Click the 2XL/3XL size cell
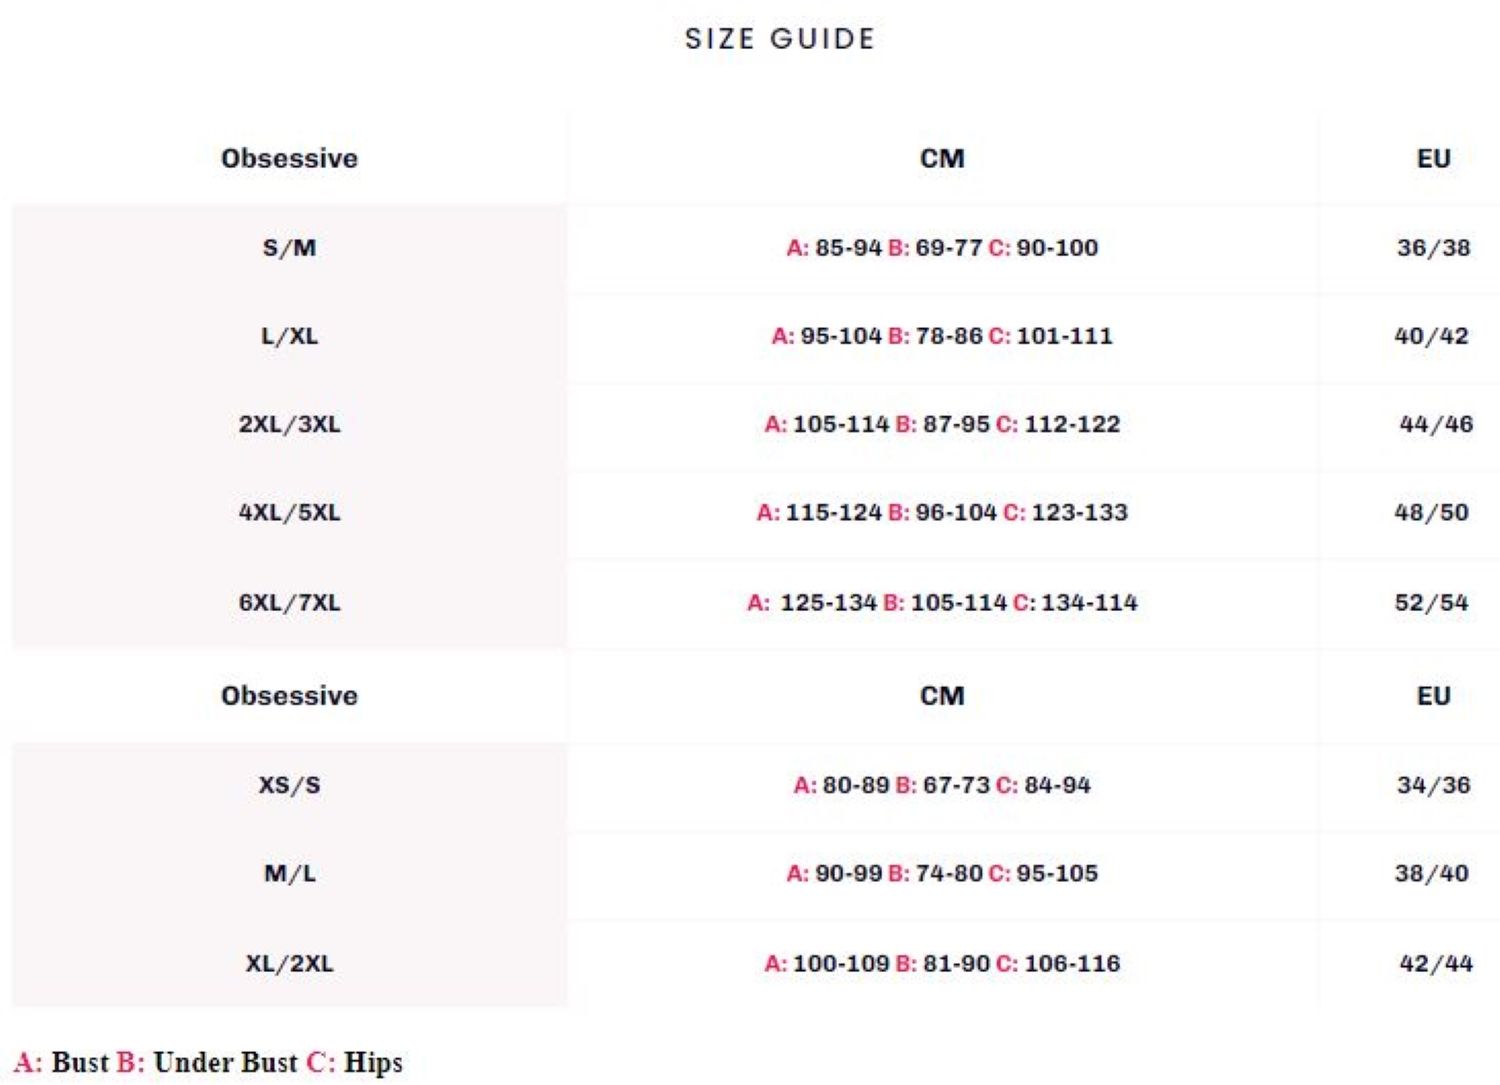 [289, 424]
